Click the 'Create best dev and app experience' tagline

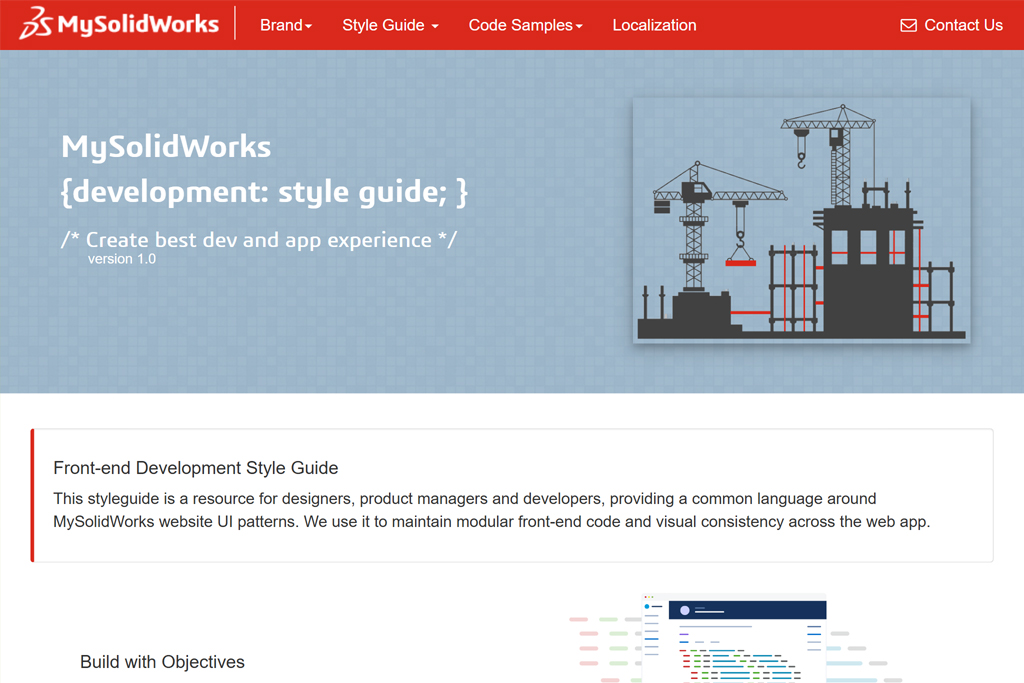259,240
